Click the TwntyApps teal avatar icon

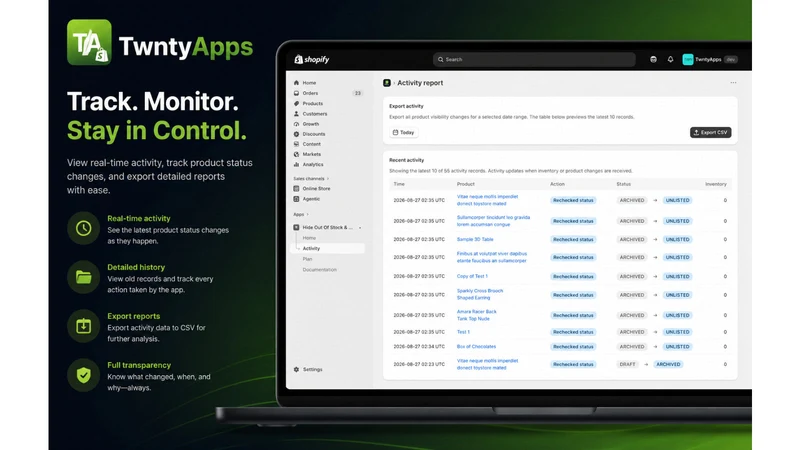click(688, 60)
